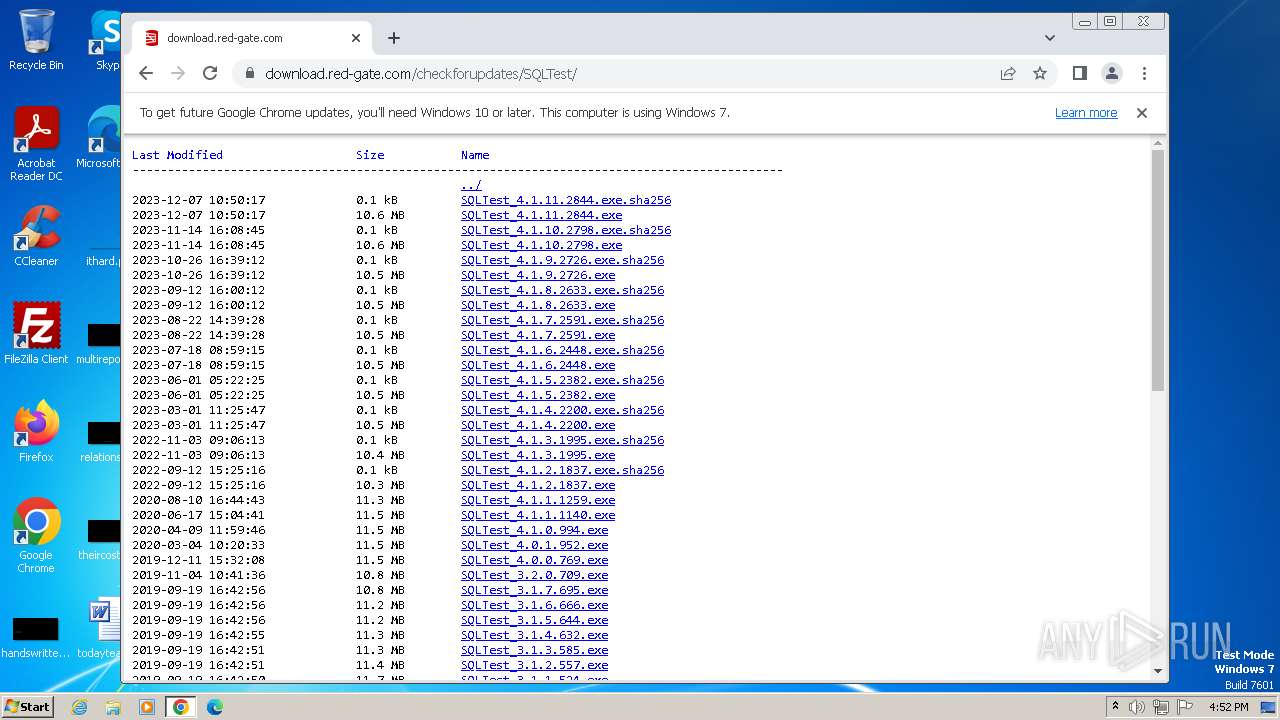
Task: Close the download.red-gate.com tab
Action: pos(356,38)
